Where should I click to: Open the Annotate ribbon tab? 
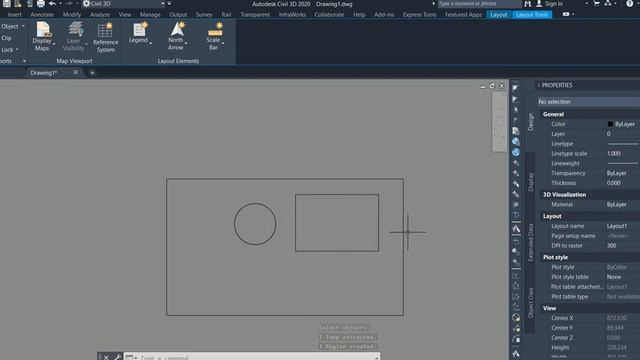(x=42, y=14)
